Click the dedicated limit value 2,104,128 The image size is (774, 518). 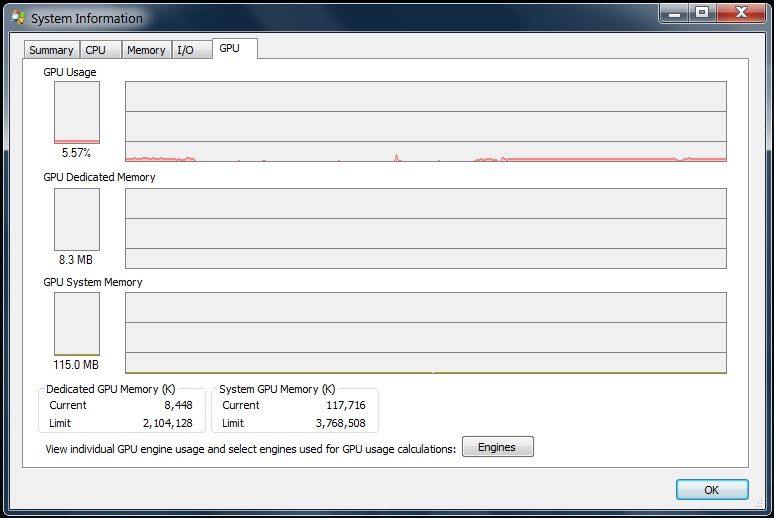[x=168, y=423]
